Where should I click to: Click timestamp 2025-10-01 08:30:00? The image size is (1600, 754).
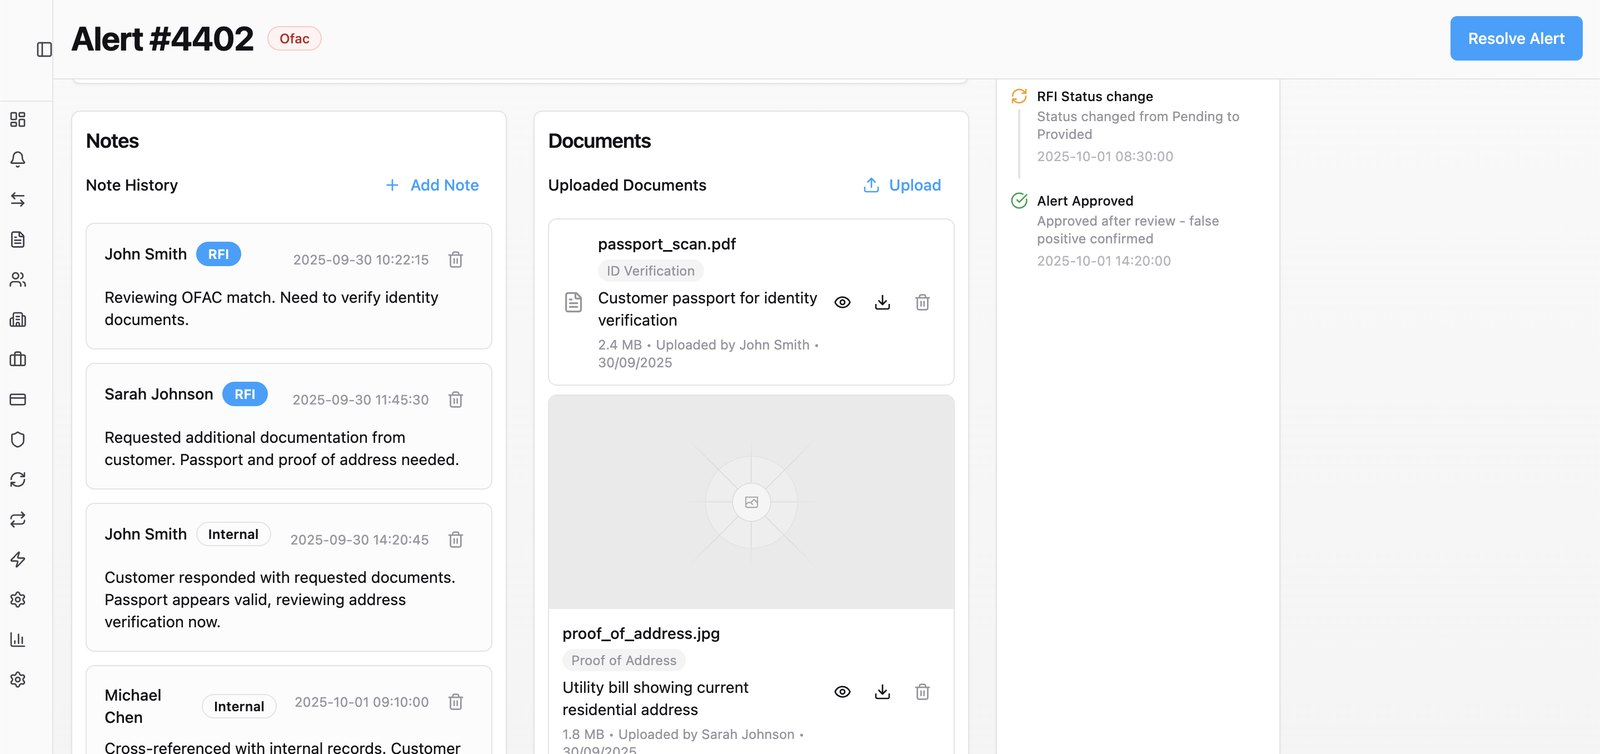pyautogui.click(x=1105, y=156)
